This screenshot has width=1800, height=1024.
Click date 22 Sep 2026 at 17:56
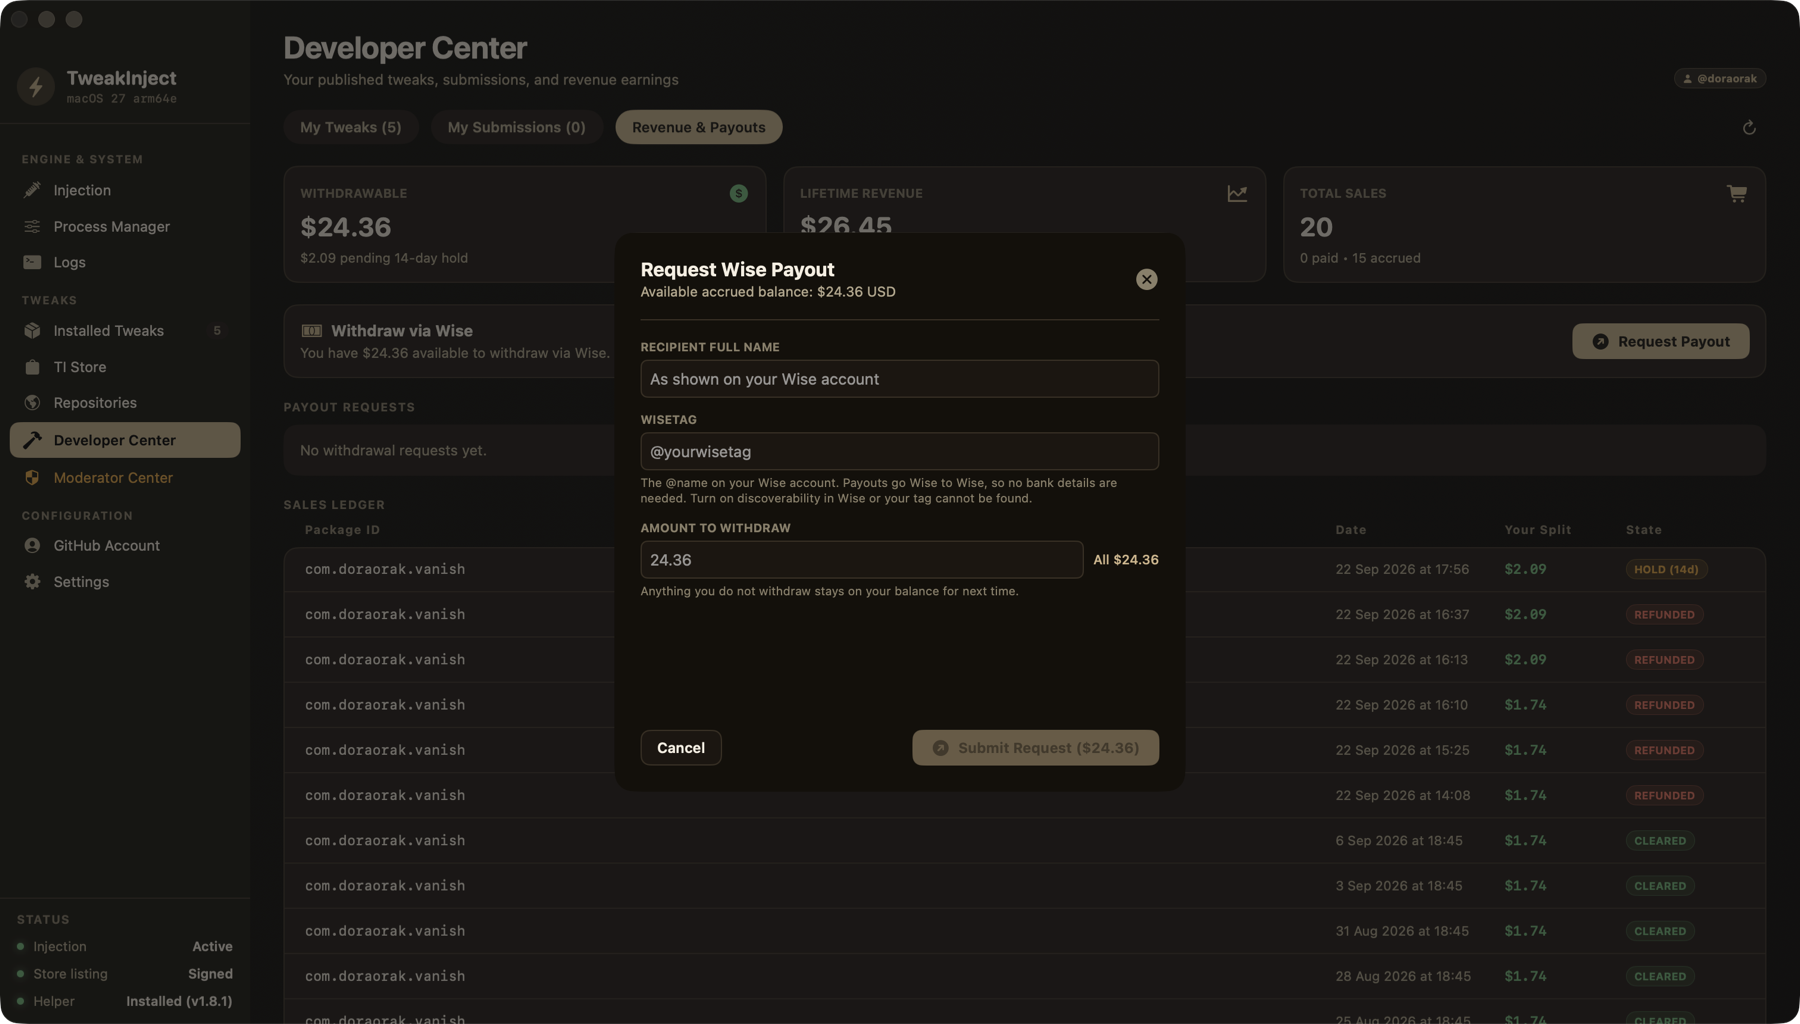(x=1402, y=569)
